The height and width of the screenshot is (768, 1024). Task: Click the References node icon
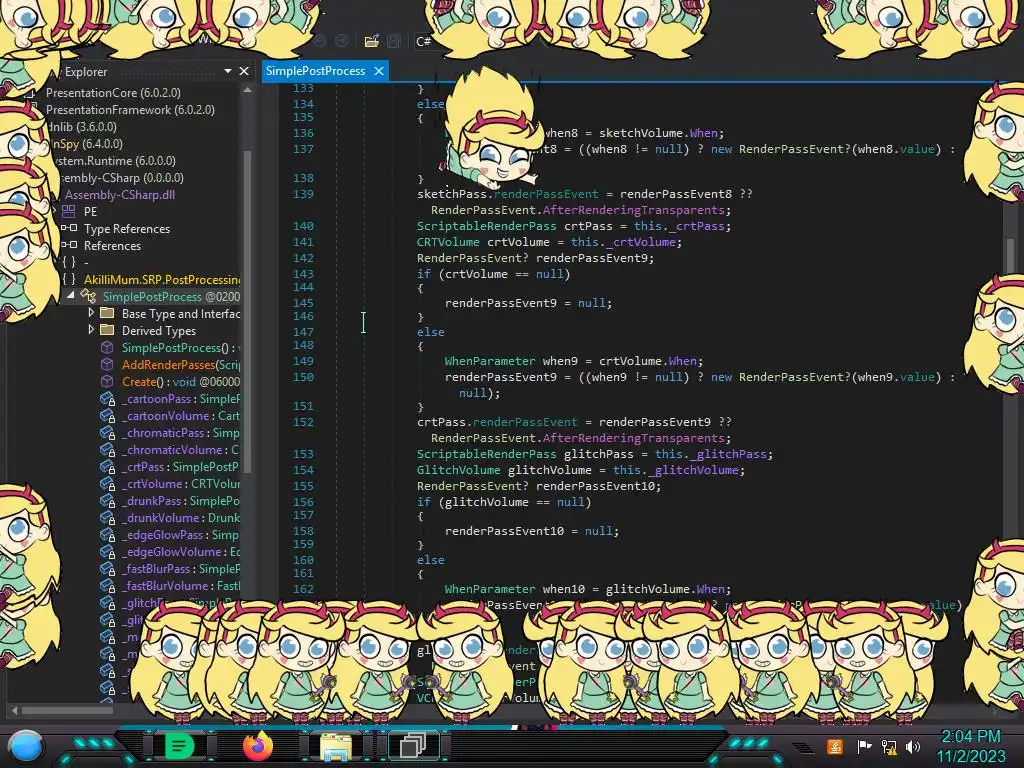pyautogui.click(x=69, y=246)
